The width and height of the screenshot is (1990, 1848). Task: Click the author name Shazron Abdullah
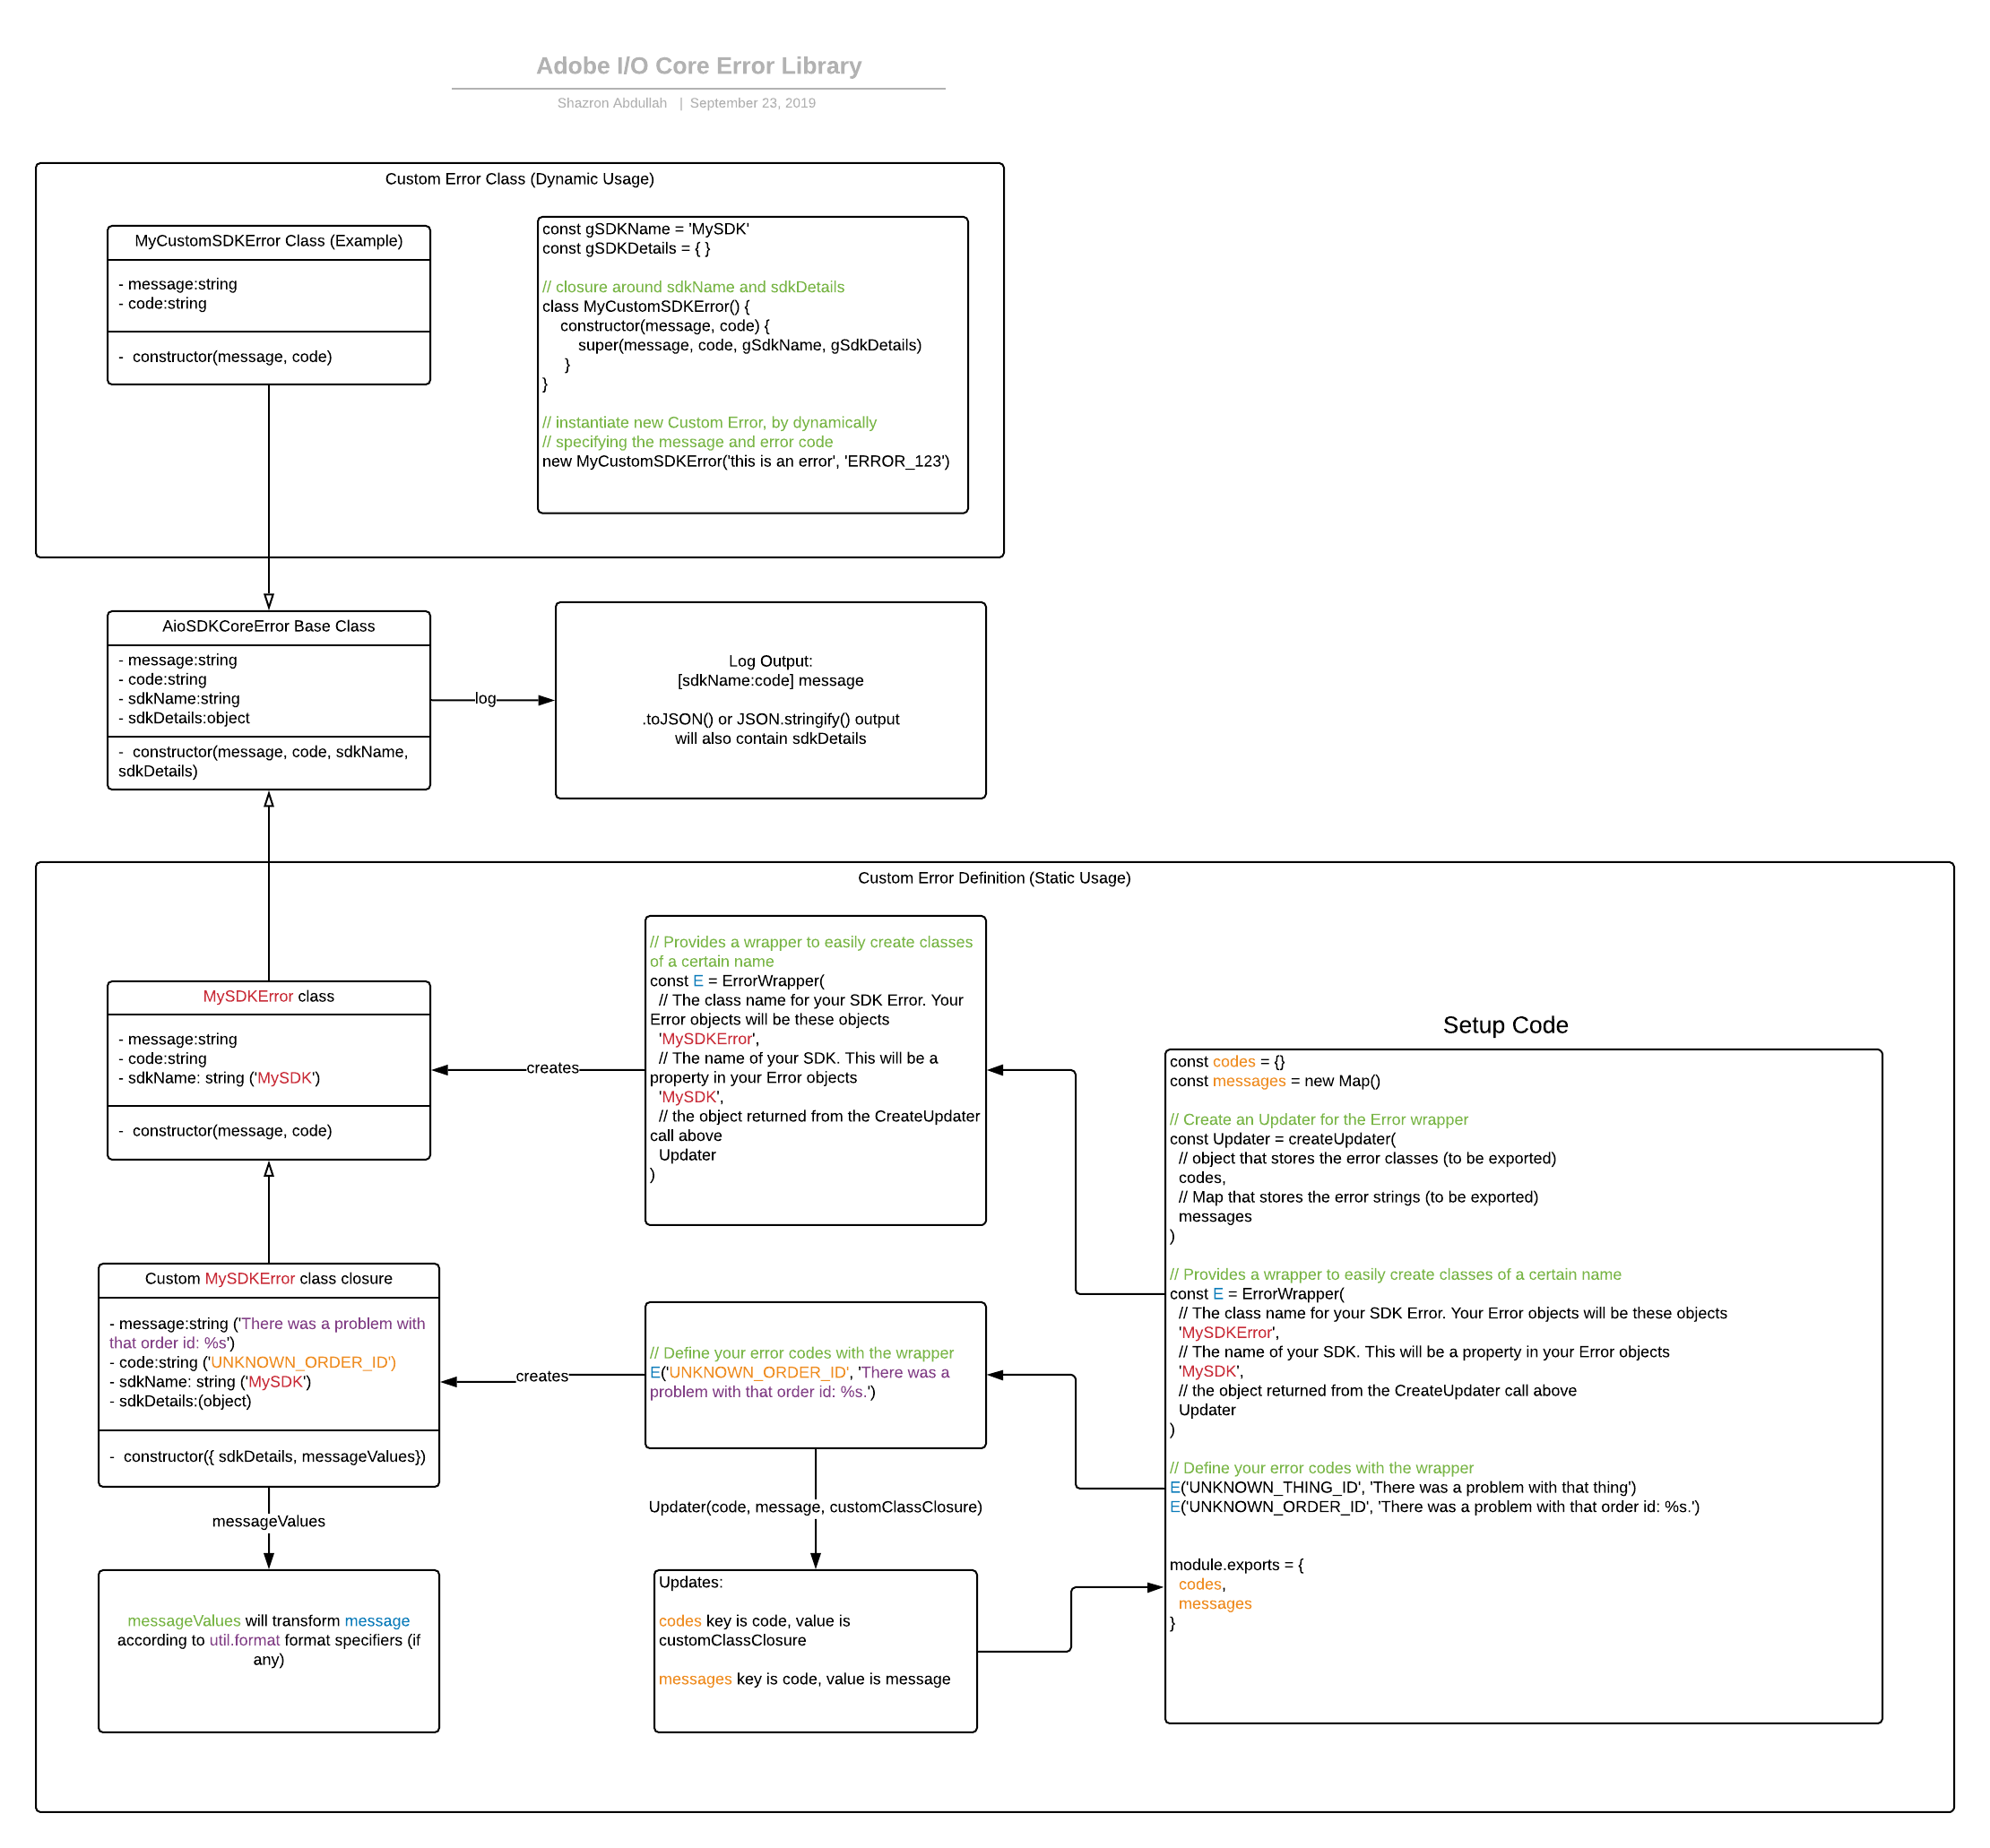tap(611, 103)
